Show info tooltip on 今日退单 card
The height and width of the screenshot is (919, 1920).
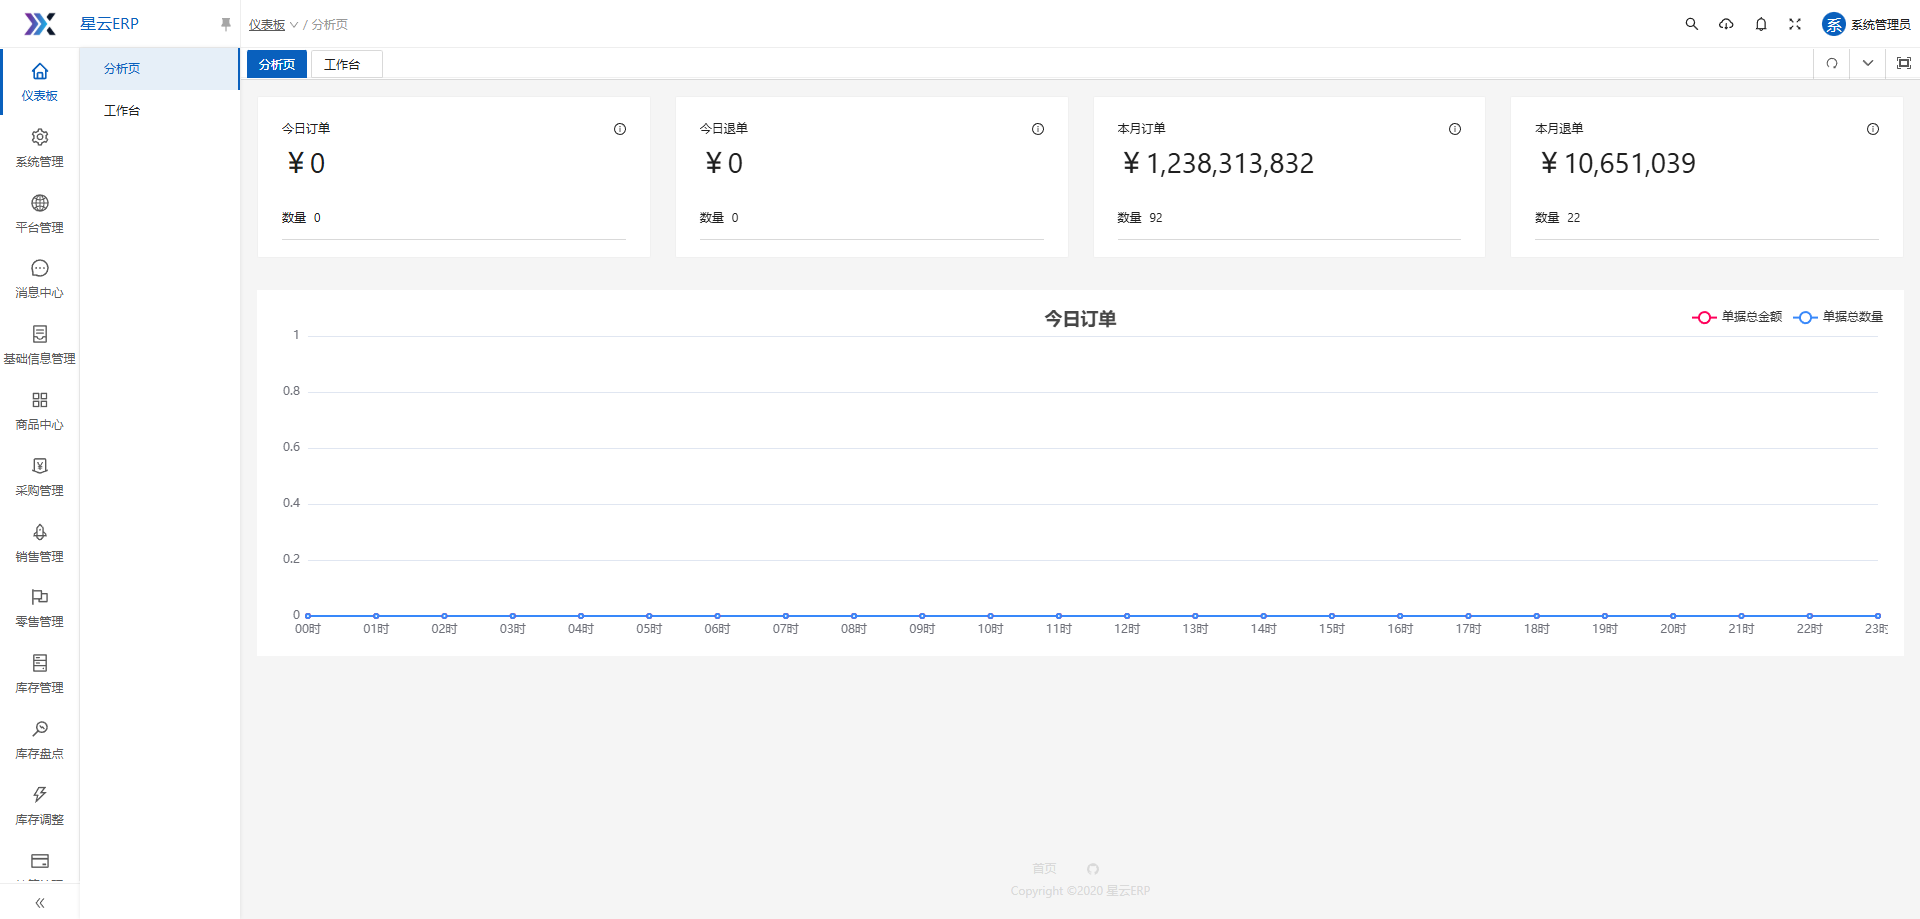coord(1038,129)
